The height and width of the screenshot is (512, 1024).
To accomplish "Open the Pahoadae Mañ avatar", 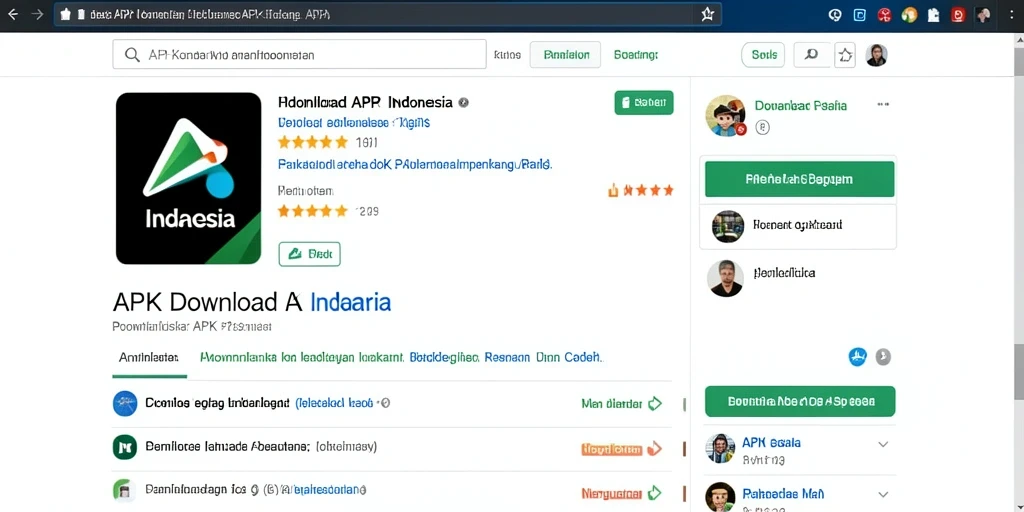I will 720,497.
